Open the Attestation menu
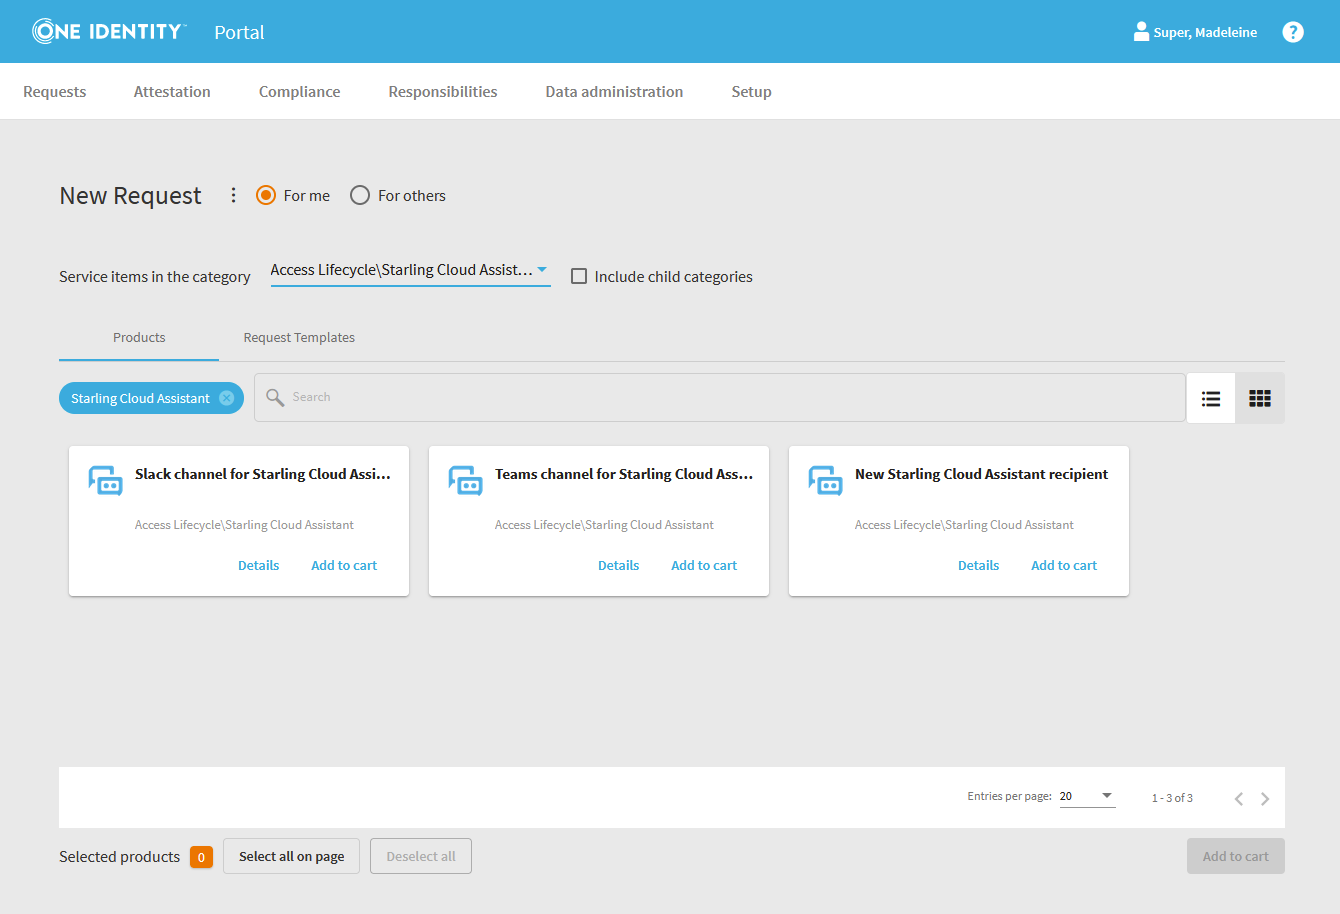The height and width of the screenshot is (914, 1340). (172, 91)
